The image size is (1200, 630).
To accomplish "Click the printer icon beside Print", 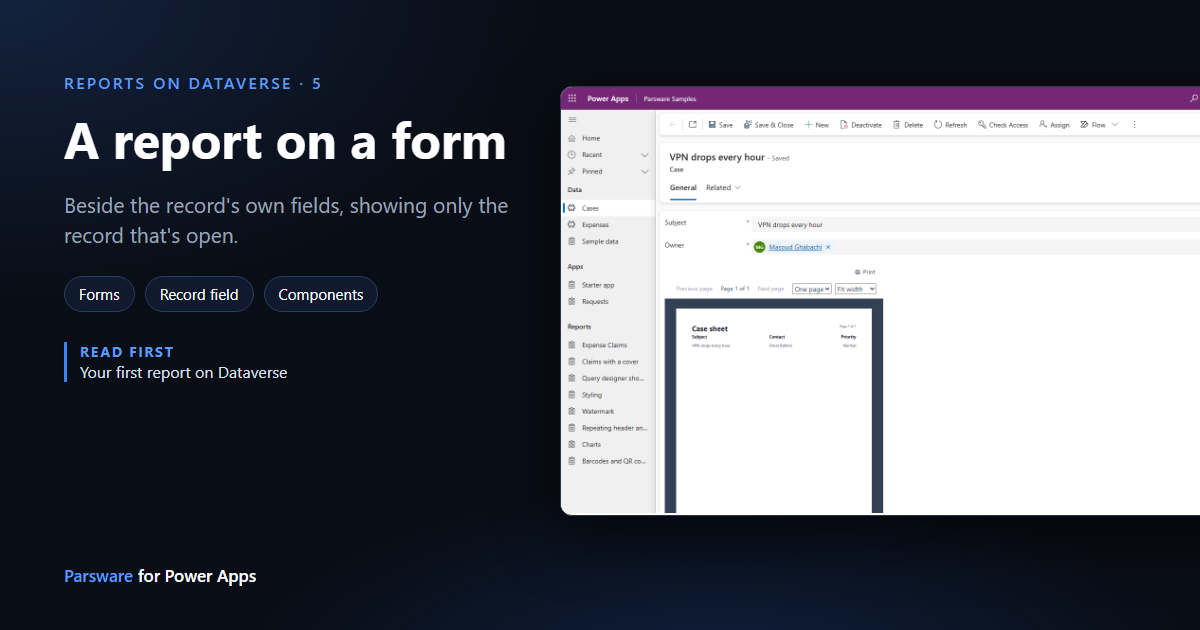I will (858, 272).
